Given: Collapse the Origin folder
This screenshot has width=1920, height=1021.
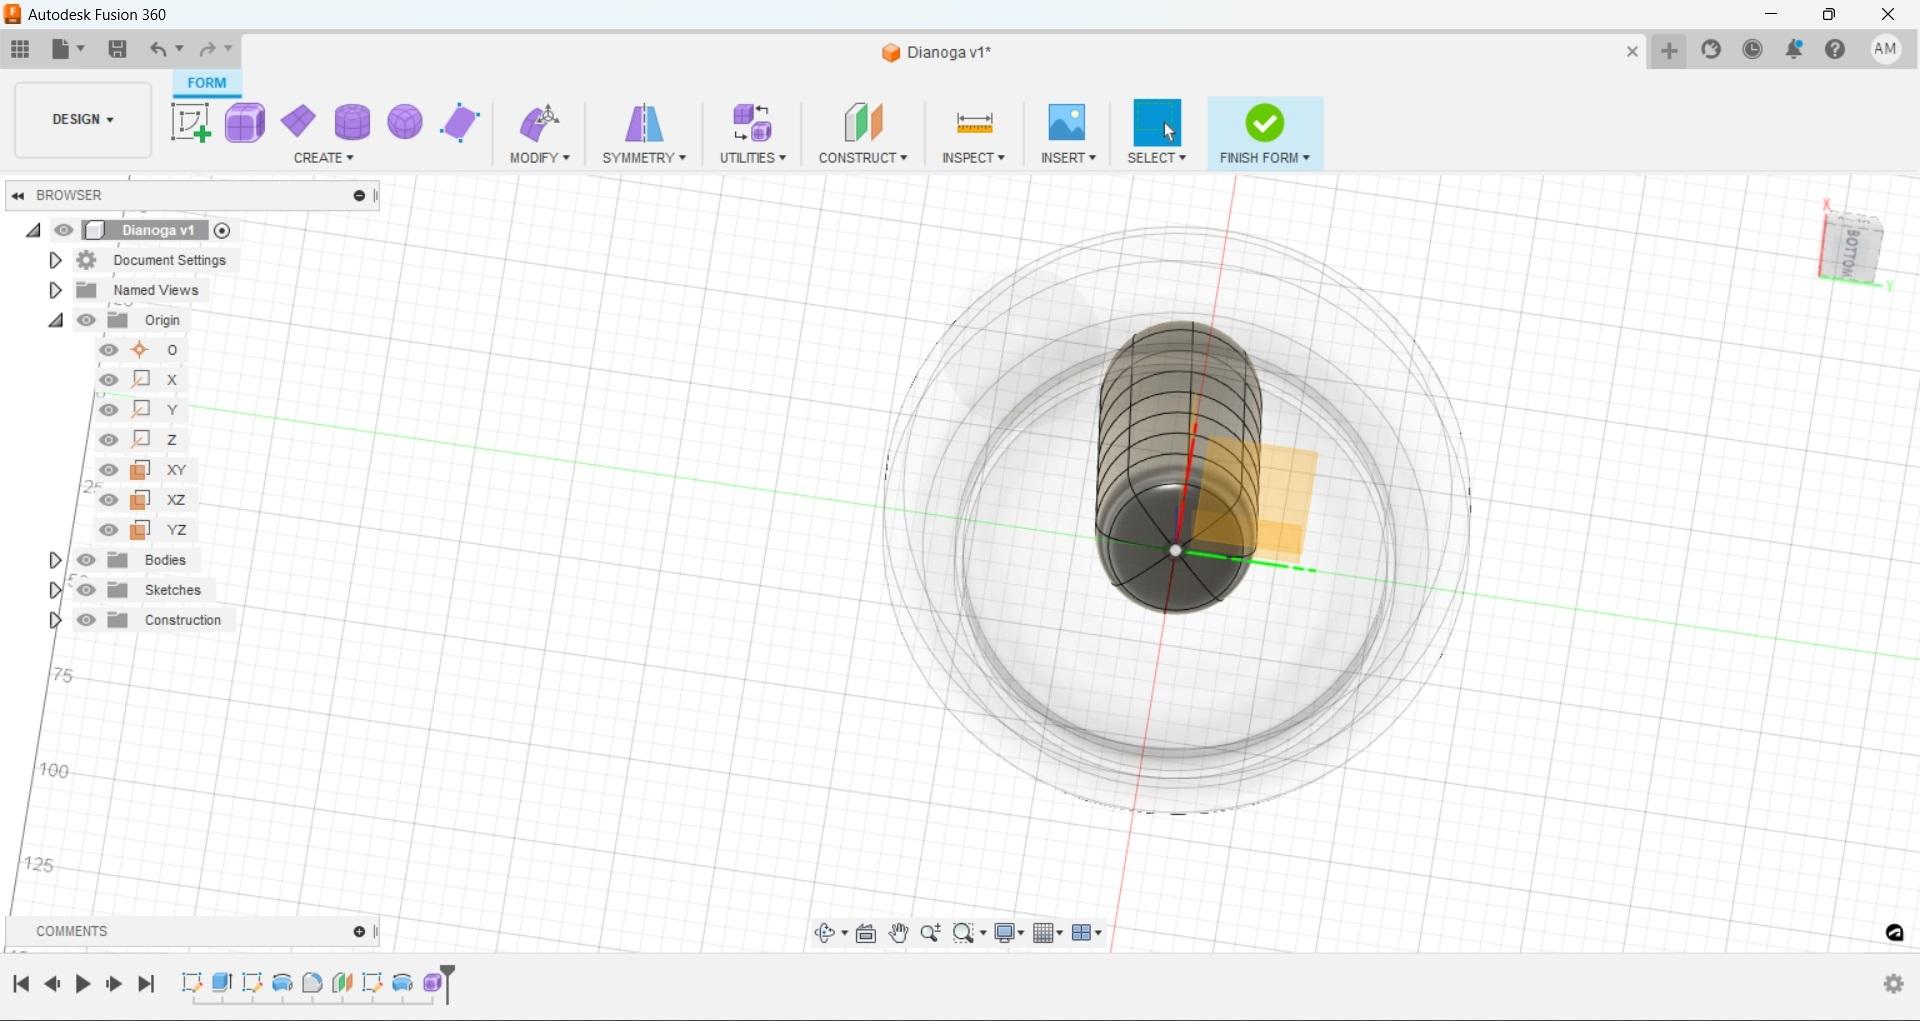Looking at the screenshot, I should pos(55,320).
